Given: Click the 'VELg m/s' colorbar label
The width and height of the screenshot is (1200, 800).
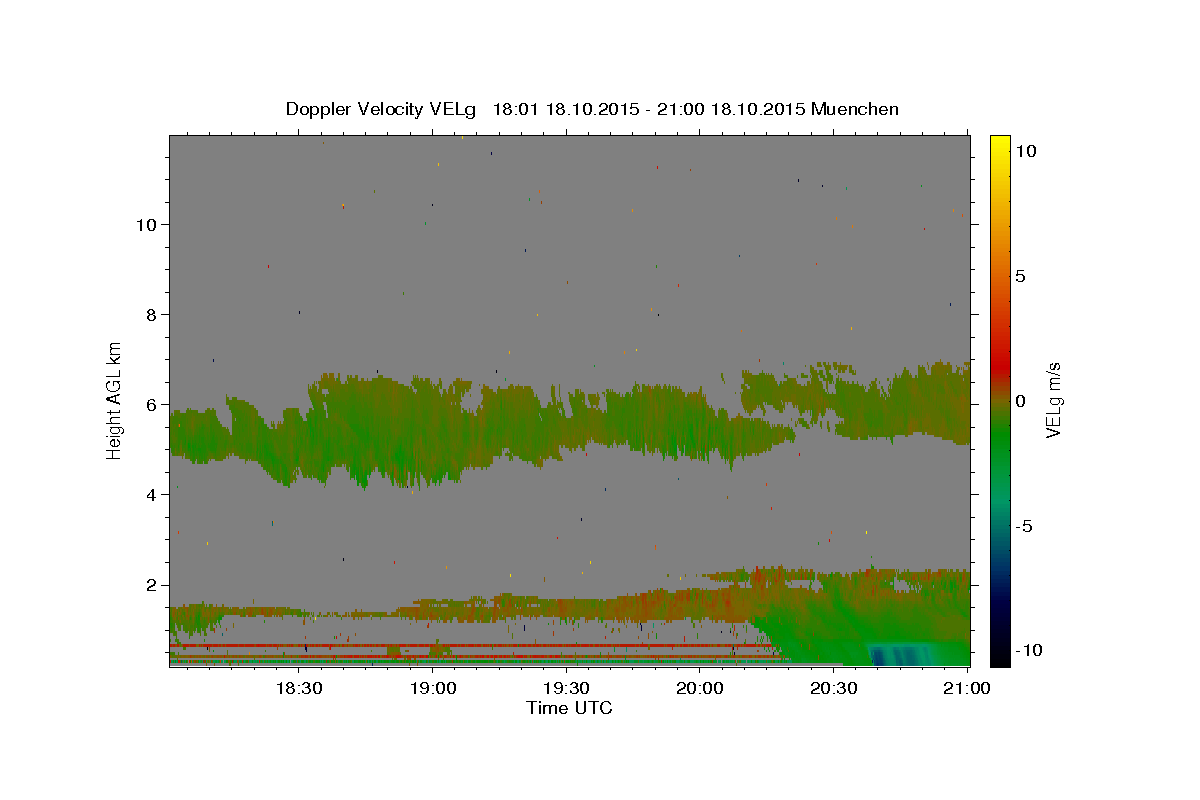Looking at the screenshot, I should tap(1053, 399).
